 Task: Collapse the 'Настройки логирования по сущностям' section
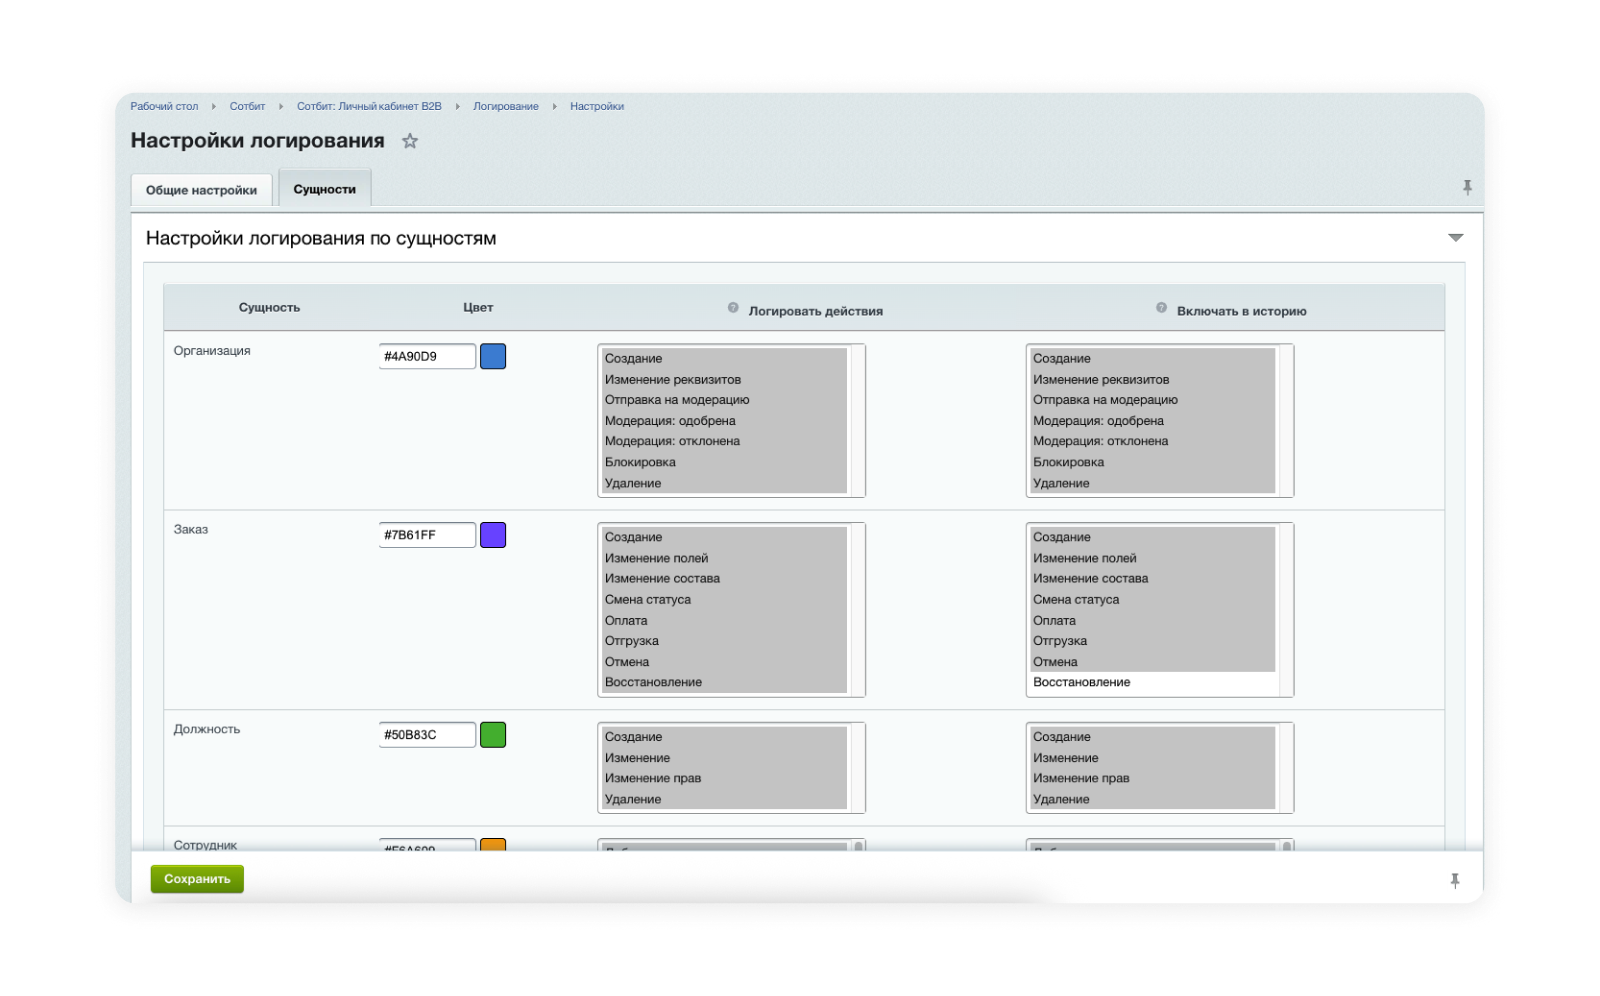click(x=1455, y=238)
